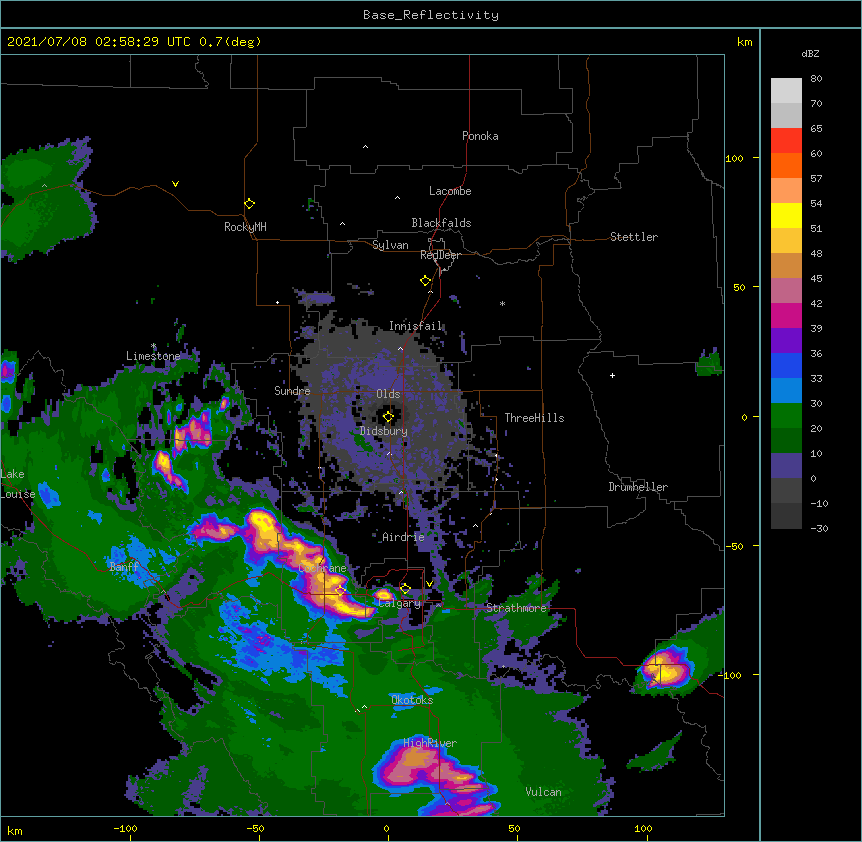Click the yellow station marker over Cochrane storm
862x842 pixels.
[x=340, y=591]
